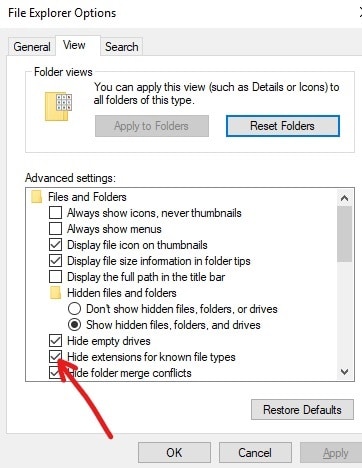Click the Hidden files and folders folder icon
This screenshot has width=362, height=468.
pyautogui.click(x=55, y=293)
